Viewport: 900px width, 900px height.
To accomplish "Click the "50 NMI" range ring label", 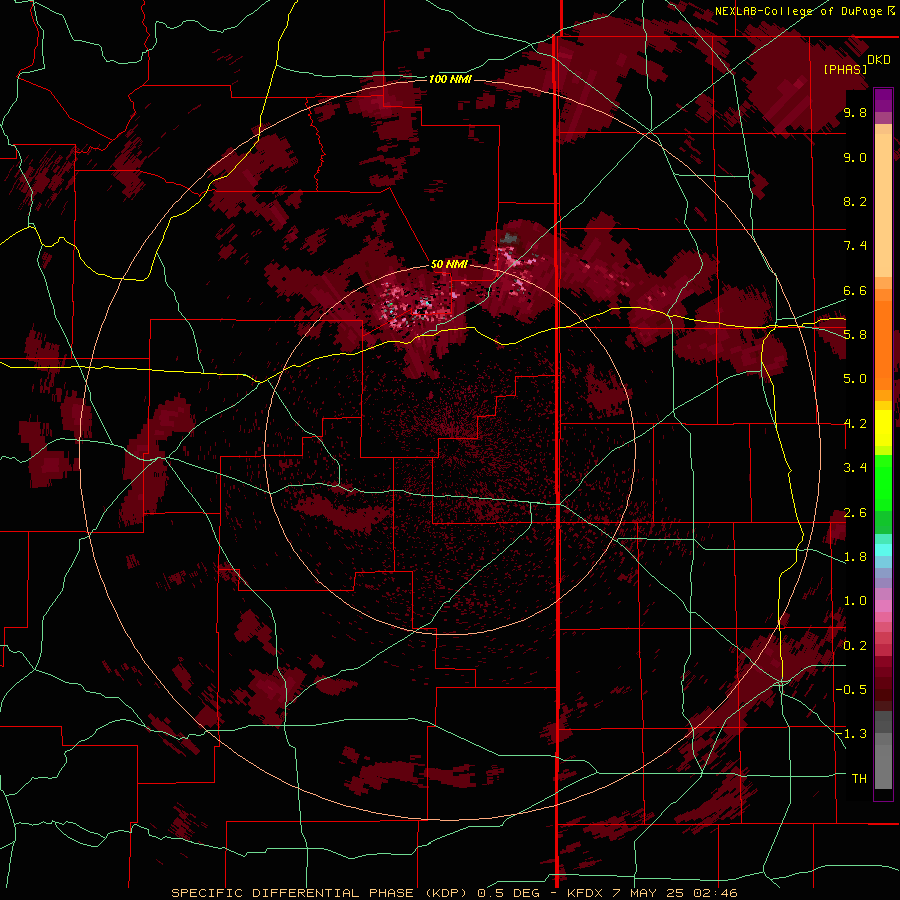I will point(449,264).
